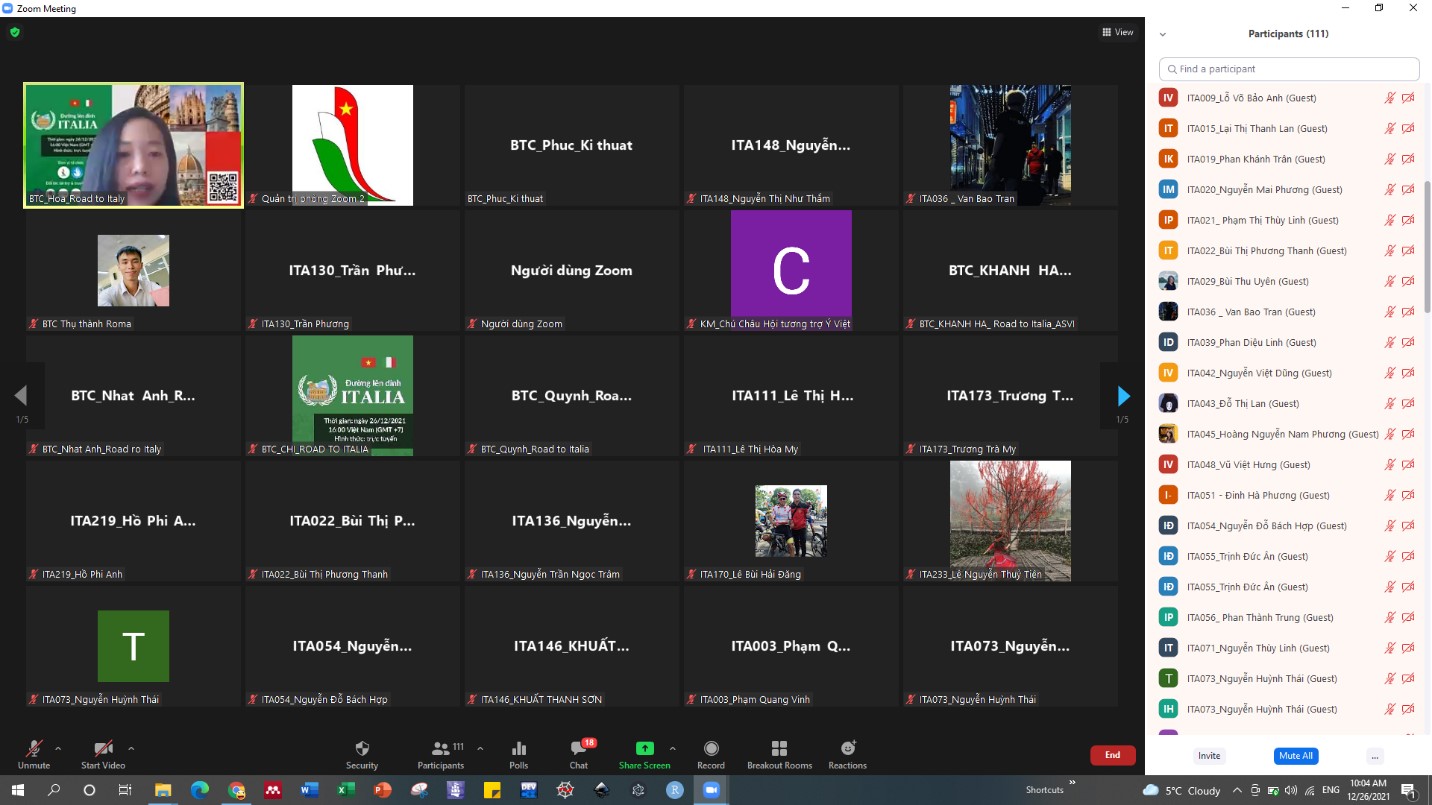The width and height of the screenshot is (1432, 805).
Task: Toggle the Participants panel from toolbar
Action: click(x=440, y=749)
